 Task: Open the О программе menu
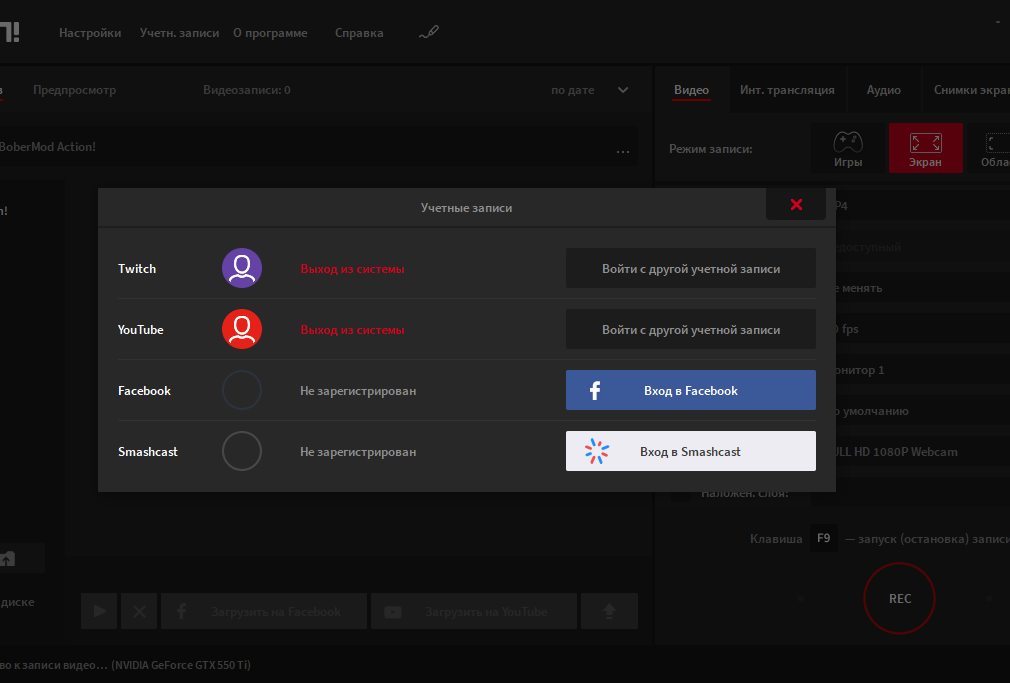pyautogui.click(x=270, y=33)
